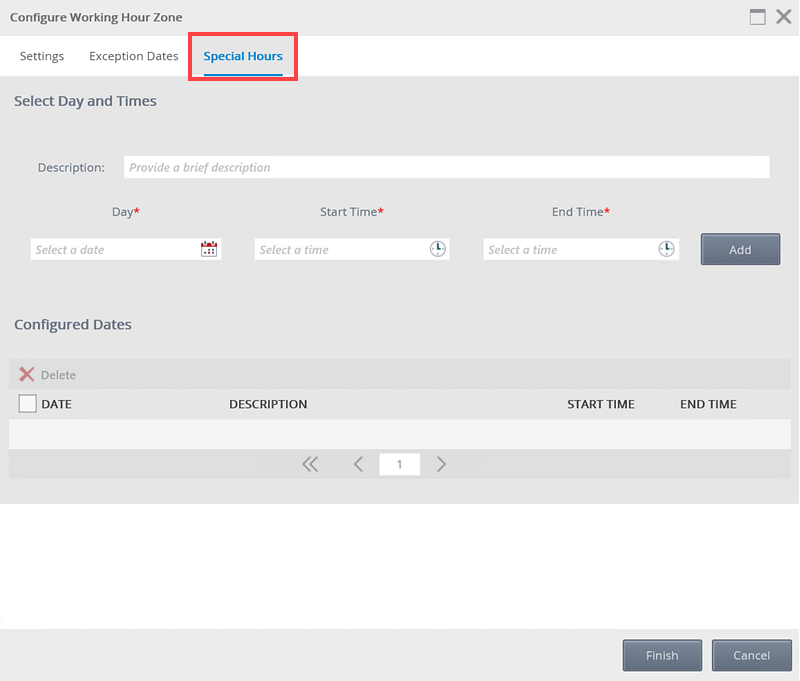Click the Start Time input field
800x681 pixels.
pyautogui.click(x=352, y=249)
